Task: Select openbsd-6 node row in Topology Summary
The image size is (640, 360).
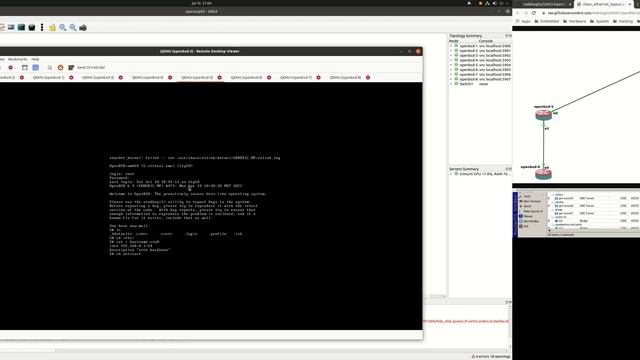Action: tap(480, 70)
